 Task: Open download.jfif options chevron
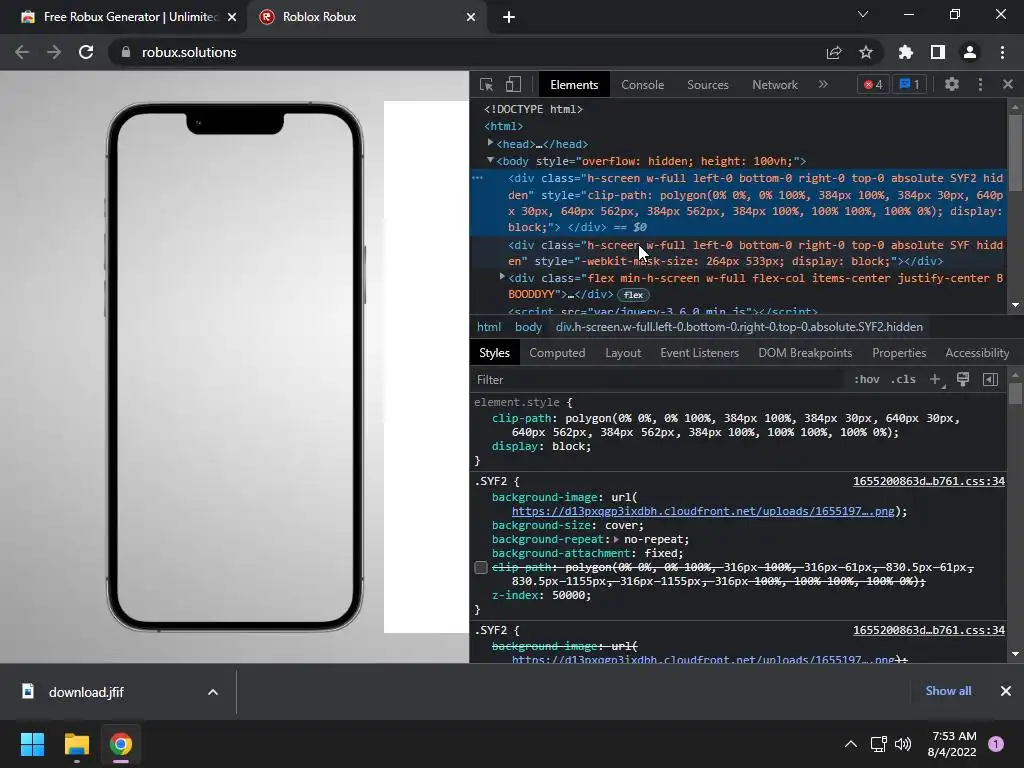pos(213,692)
